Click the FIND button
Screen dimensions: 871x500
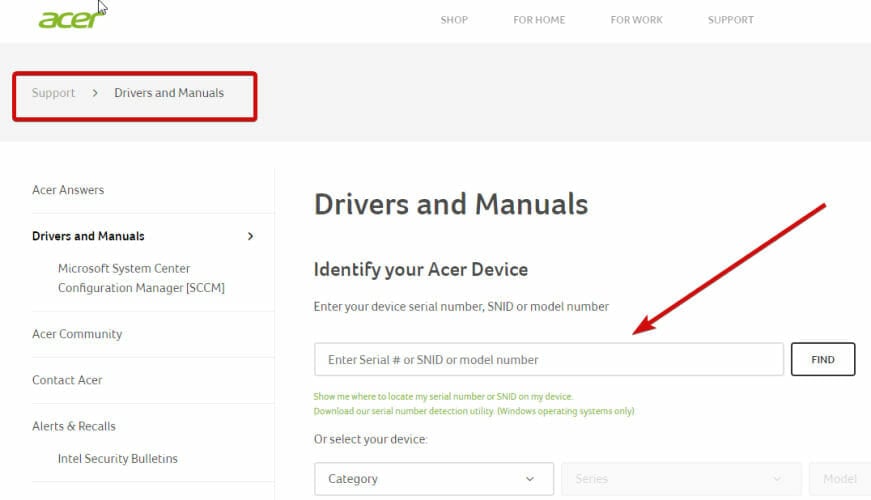point(823,359)
